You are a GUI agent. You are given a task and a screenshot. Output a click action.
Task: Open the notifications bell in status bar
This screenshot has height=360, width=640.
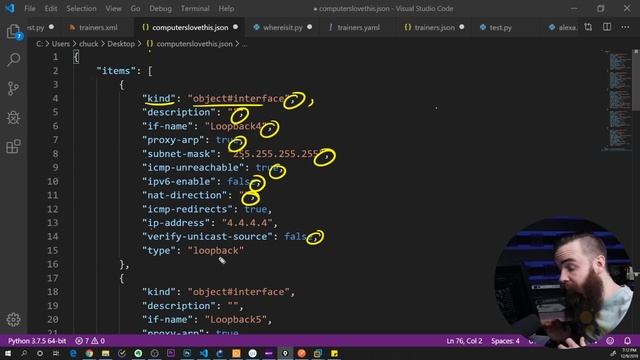tap(627, 341)
